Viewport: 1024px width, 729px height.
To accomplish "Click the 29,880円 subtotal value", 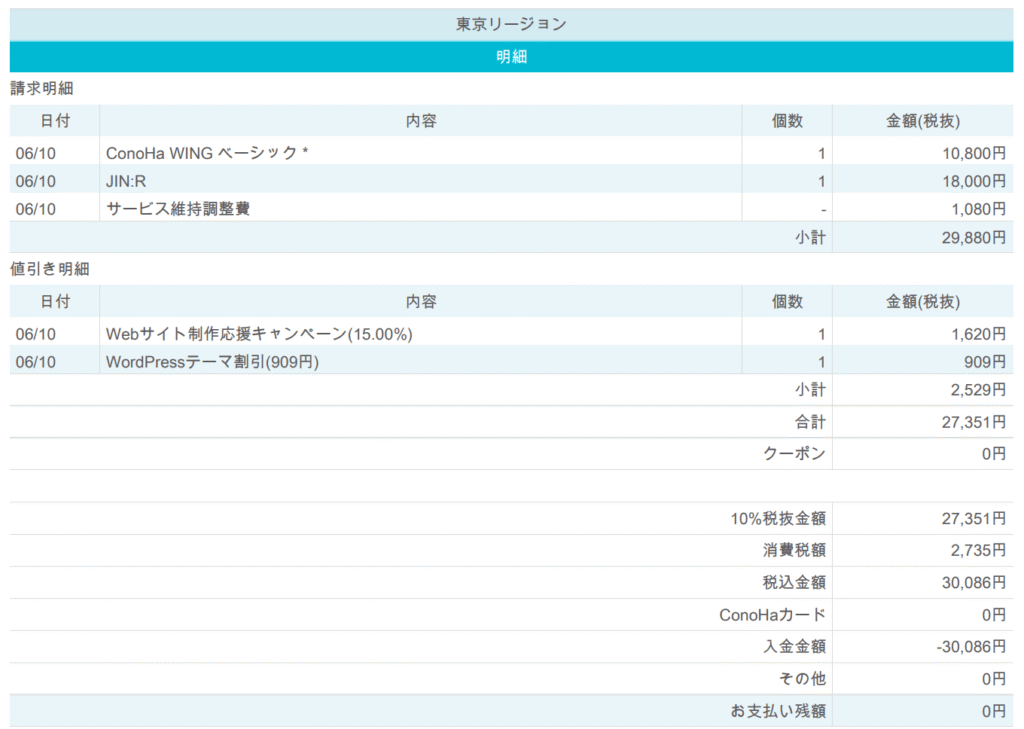I will point(974,238).
